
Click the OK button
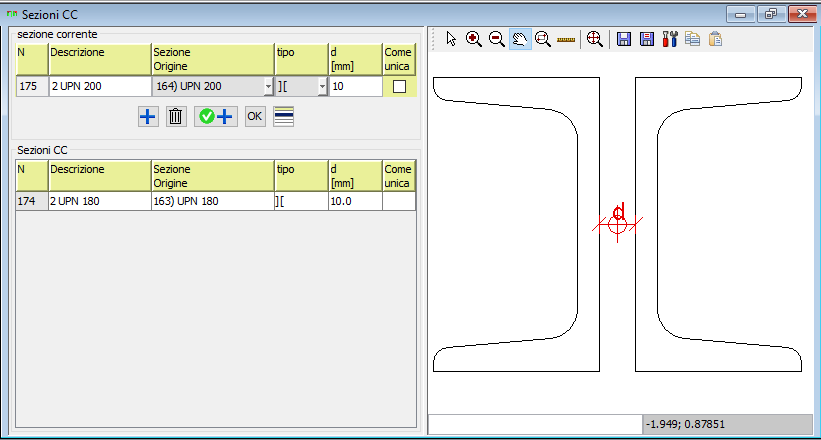255,116
